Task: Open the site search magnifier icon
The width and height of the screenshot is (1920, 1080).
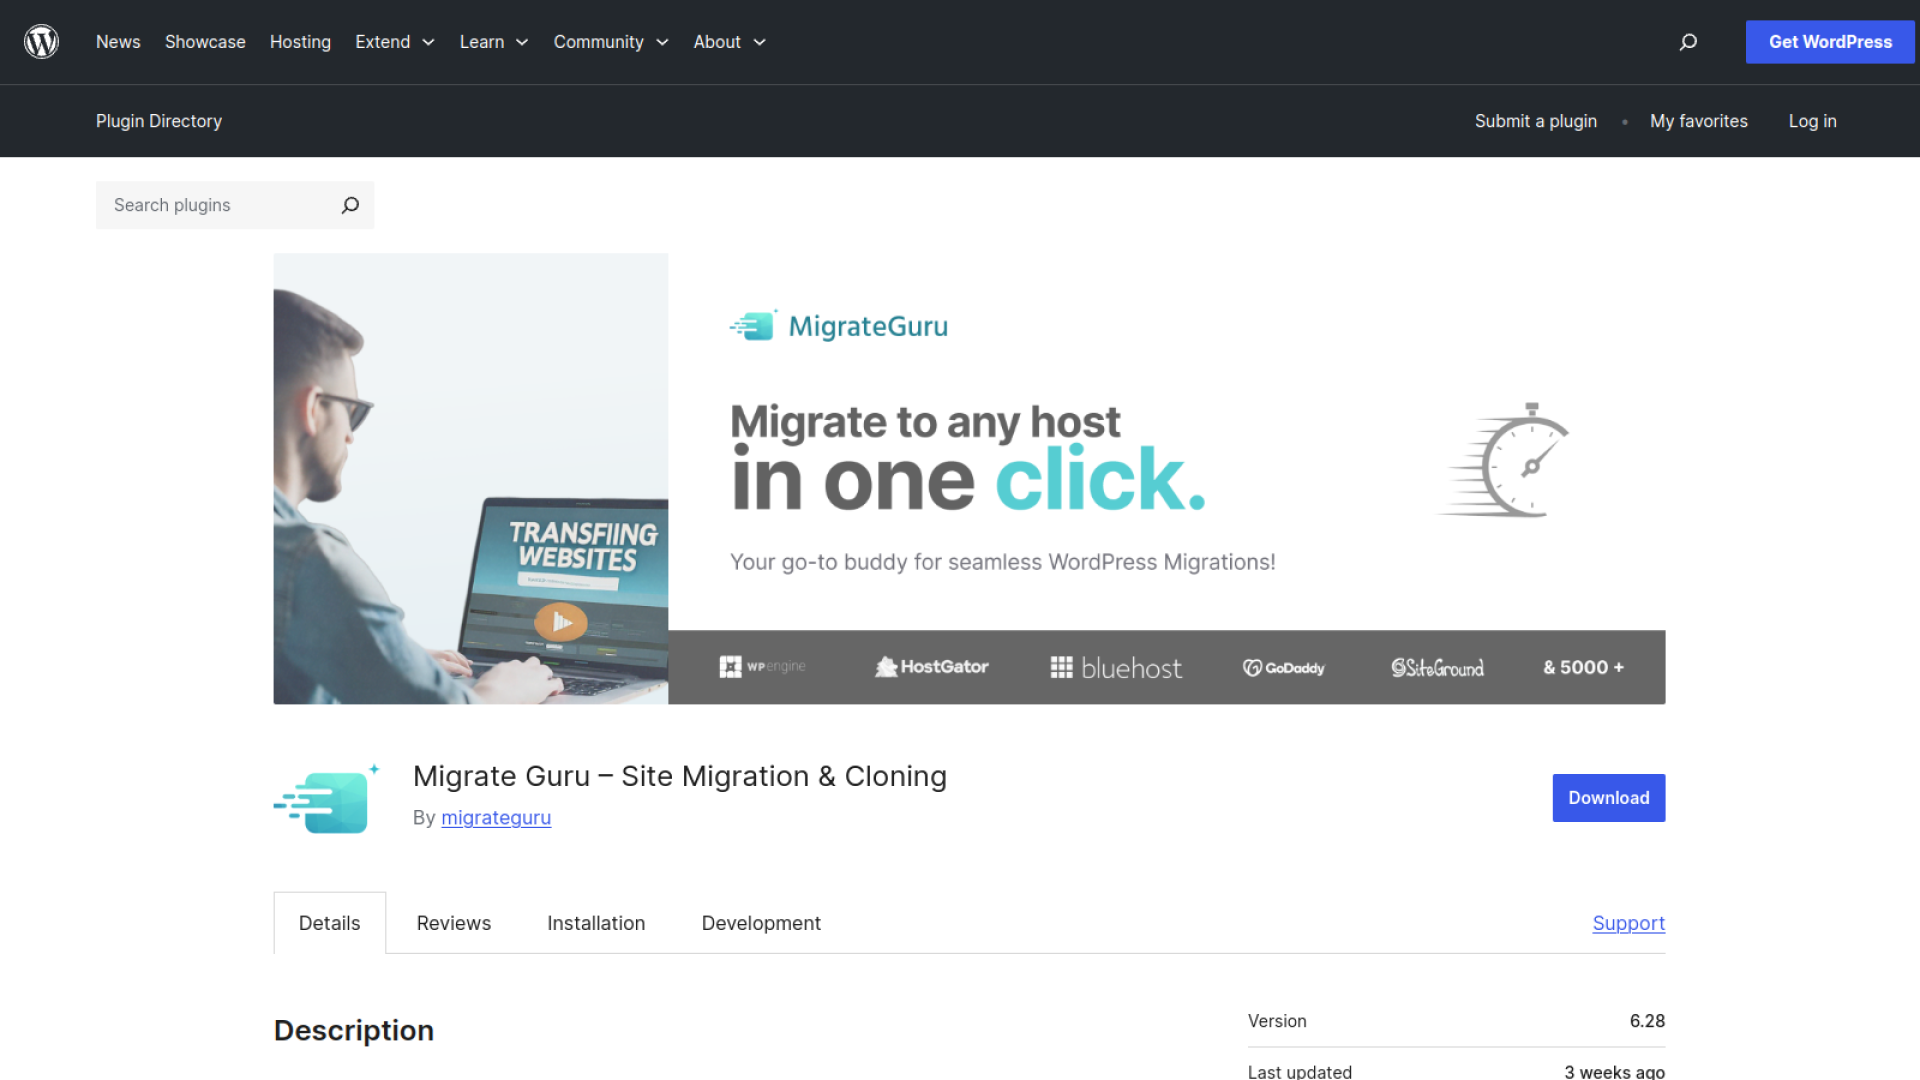Action: [1688, 42]
